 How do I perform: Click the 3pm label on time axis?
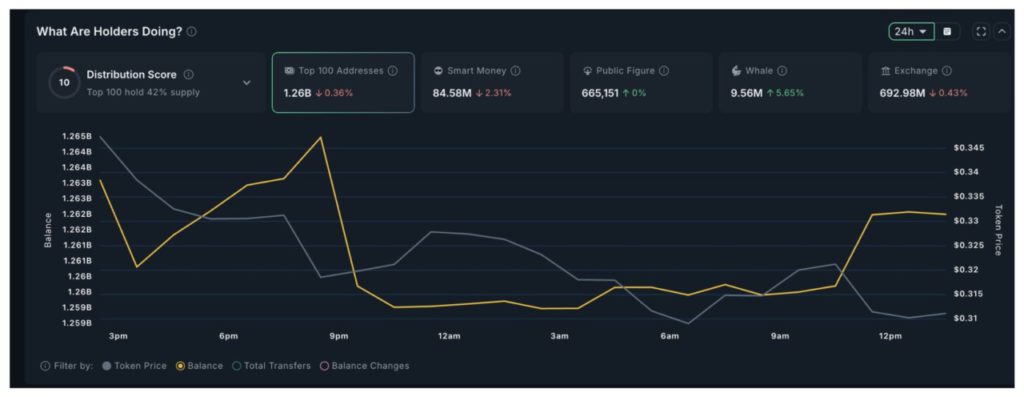pyautogui.click(x=118, y=336)
